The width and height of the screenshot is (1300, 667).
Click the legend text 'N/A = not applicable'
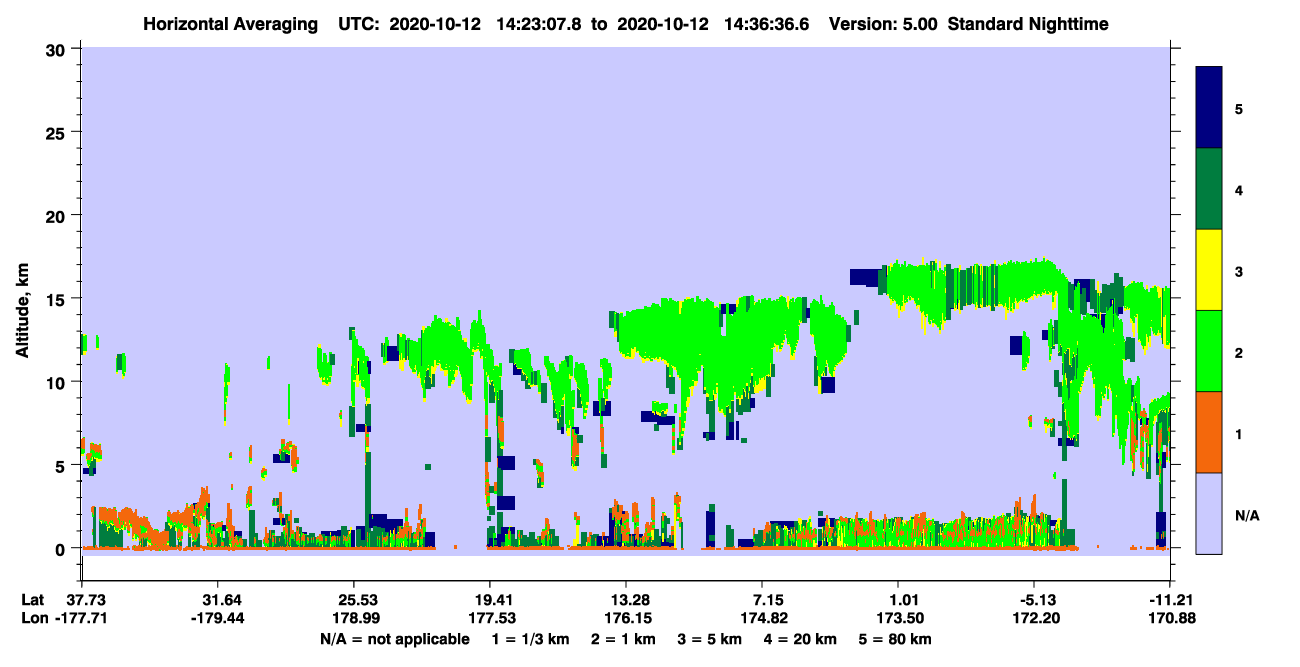[x=395, y=639]
